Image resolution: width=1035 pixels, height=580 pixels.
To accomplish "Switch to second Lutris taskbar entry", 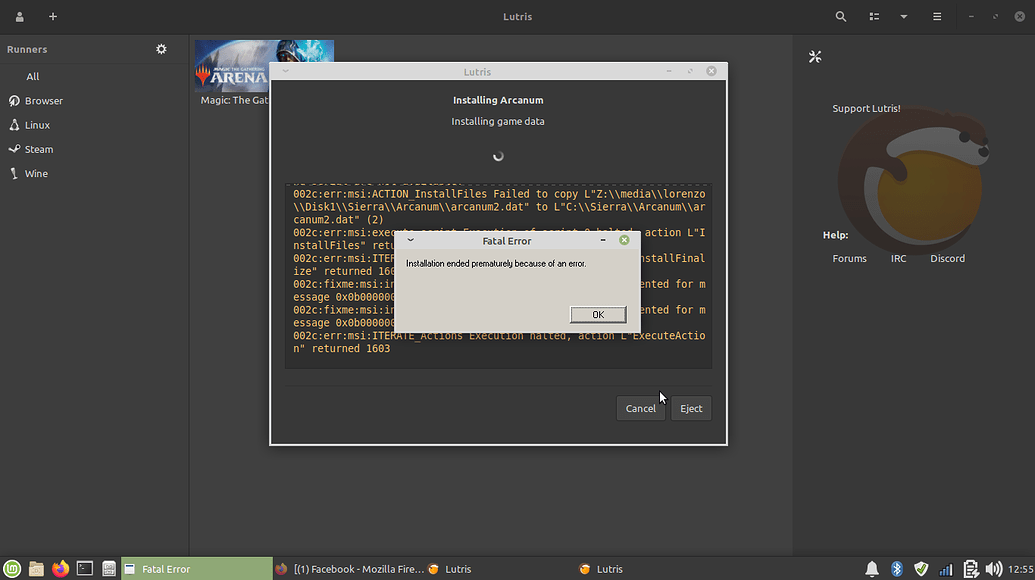I will tap(652, 569).
